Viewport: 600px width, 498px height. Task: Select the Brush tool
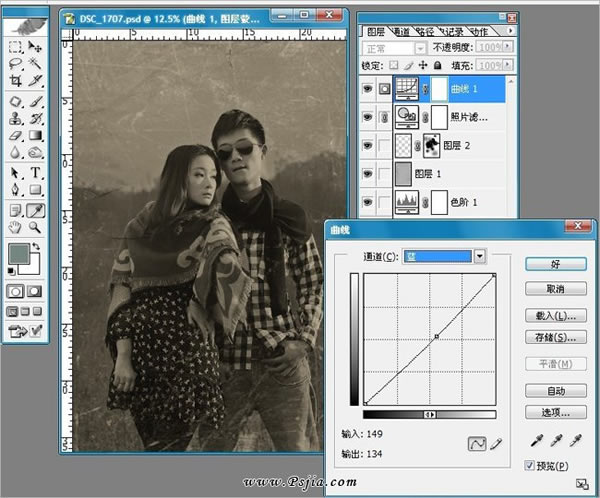coord(35,102)
